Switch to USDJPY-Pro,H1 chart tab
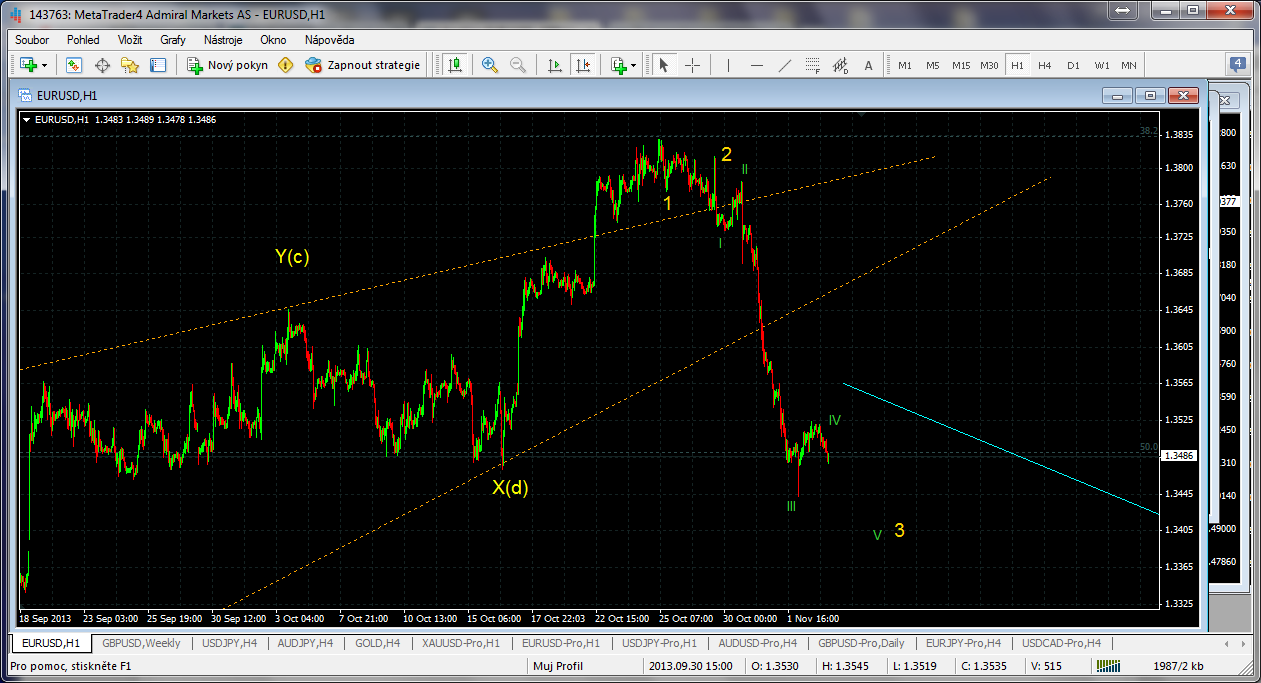This screenshot has width=1261, height=683. pyautogui.click(x=658, y=643)
